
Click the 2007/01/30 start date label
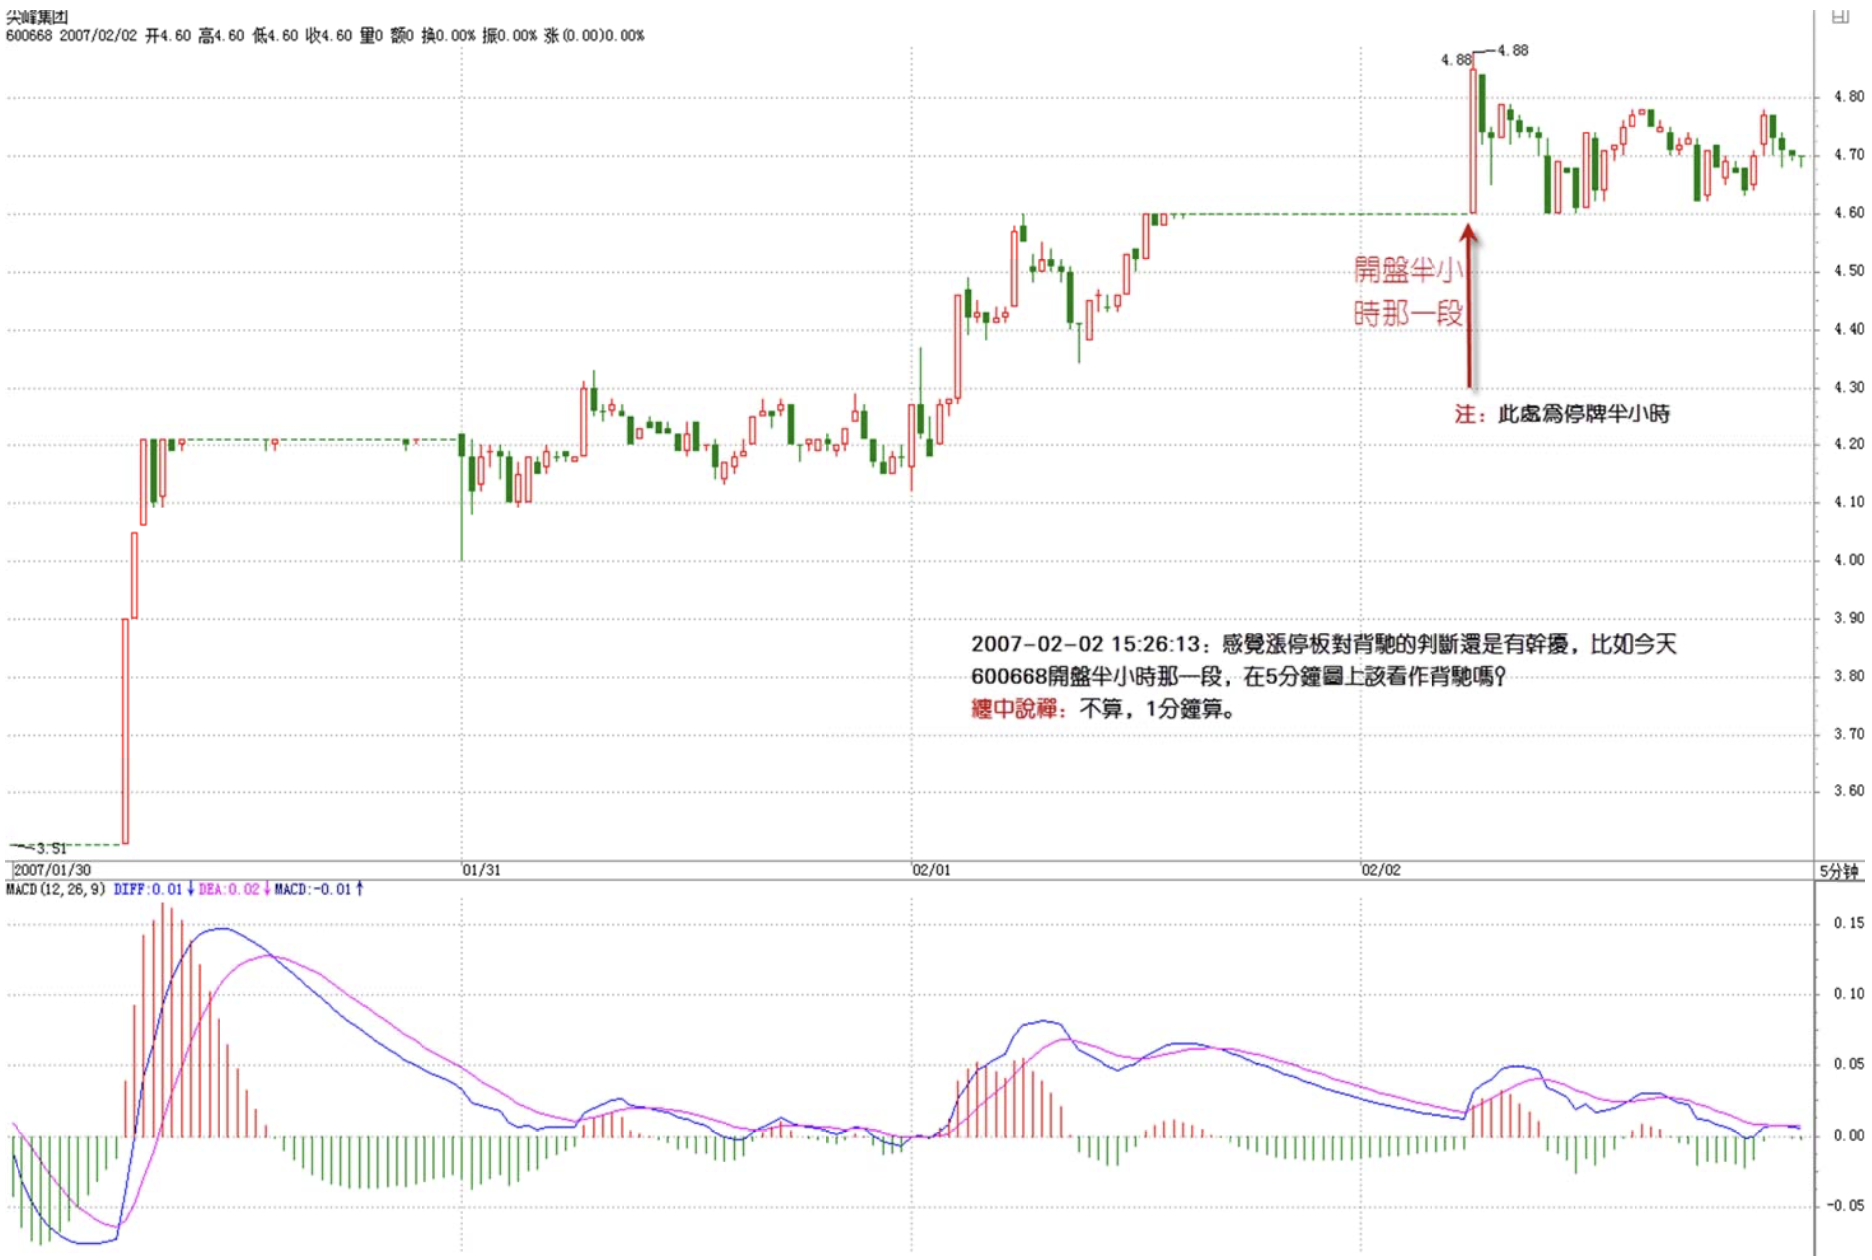click(52, 870)
